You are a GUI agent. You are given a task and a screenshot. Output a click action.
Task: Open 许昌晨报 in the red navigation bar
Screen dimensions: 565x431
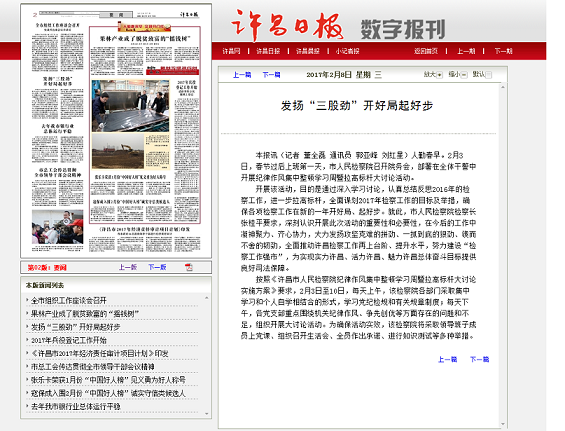pyautogui.click(x=308, y=51)
